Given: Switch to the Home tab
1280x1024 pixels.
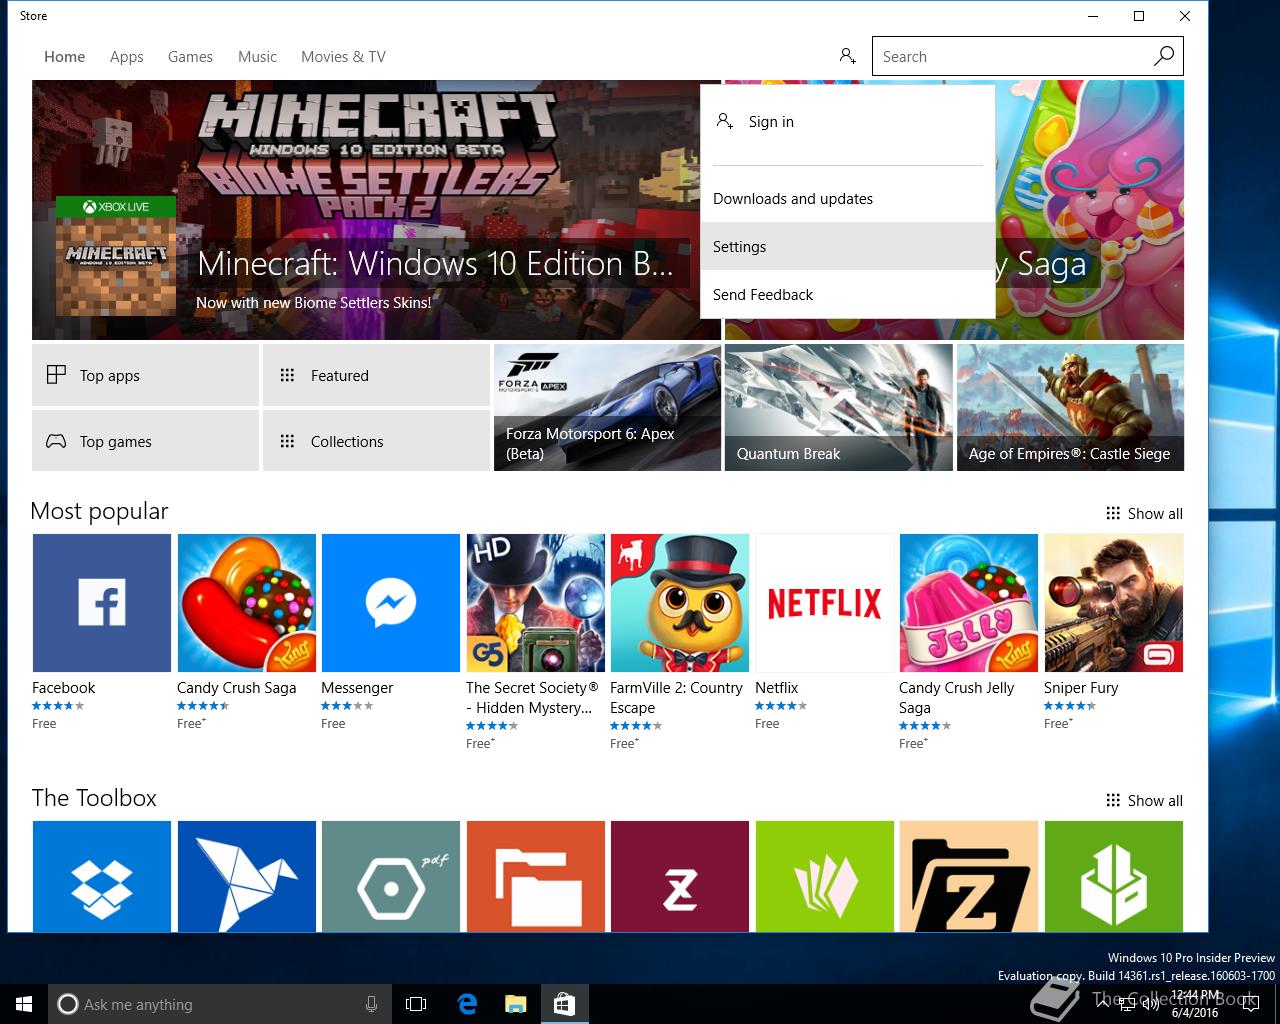Looking at the screenshot, I should coord(64,57).
